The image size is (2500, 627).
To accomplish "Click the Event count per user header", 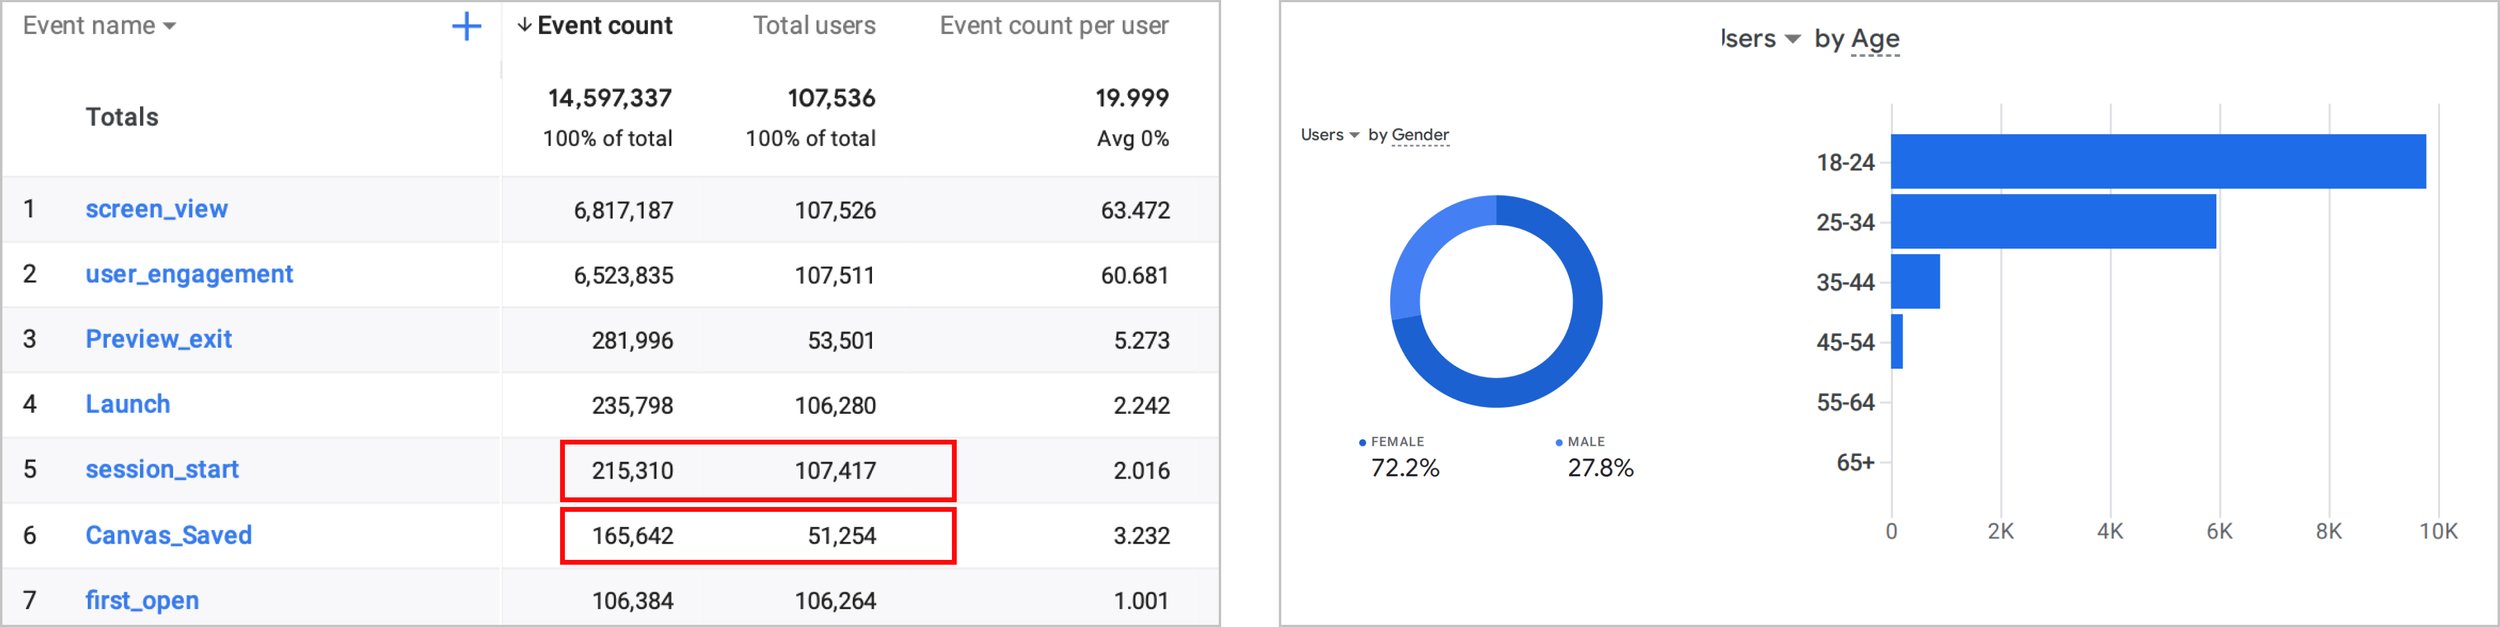I will pos(1054,26).
